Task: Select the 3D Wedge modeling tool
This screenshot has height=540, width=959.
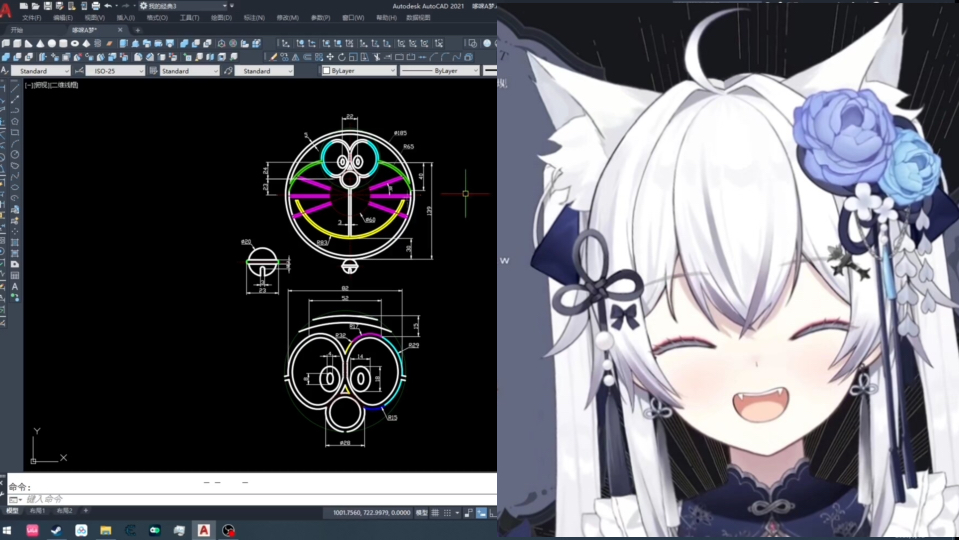Action: click(29, 43)
